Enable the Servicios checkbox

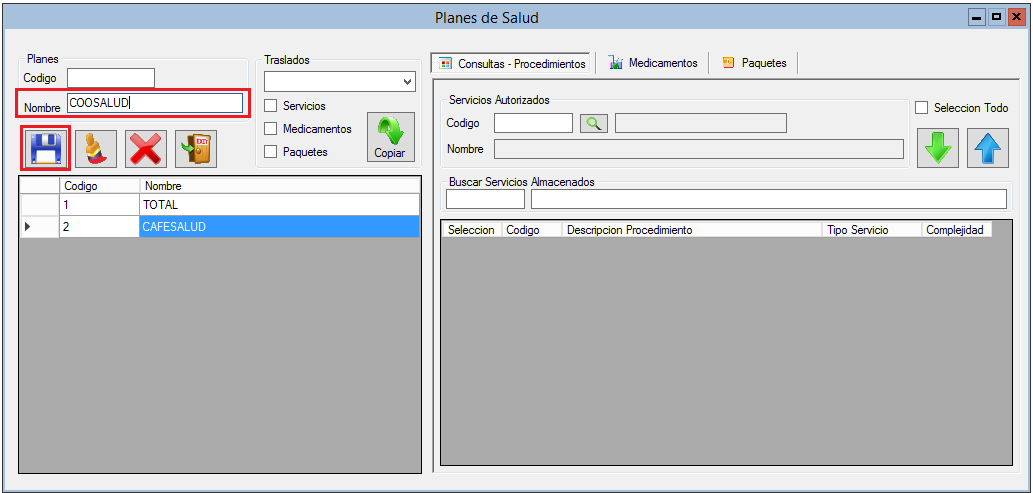pos(271,106)
